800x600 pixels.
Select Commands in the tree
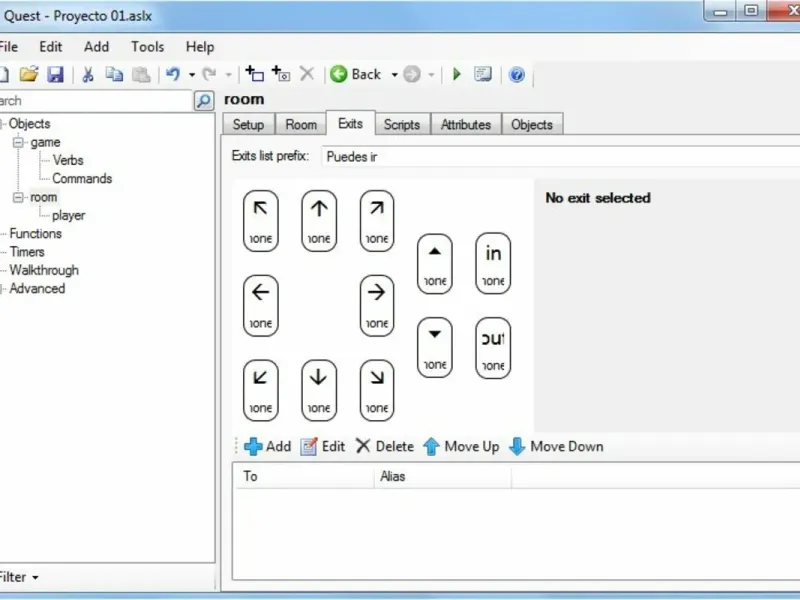pyautogui.click(x=82, y=179)
